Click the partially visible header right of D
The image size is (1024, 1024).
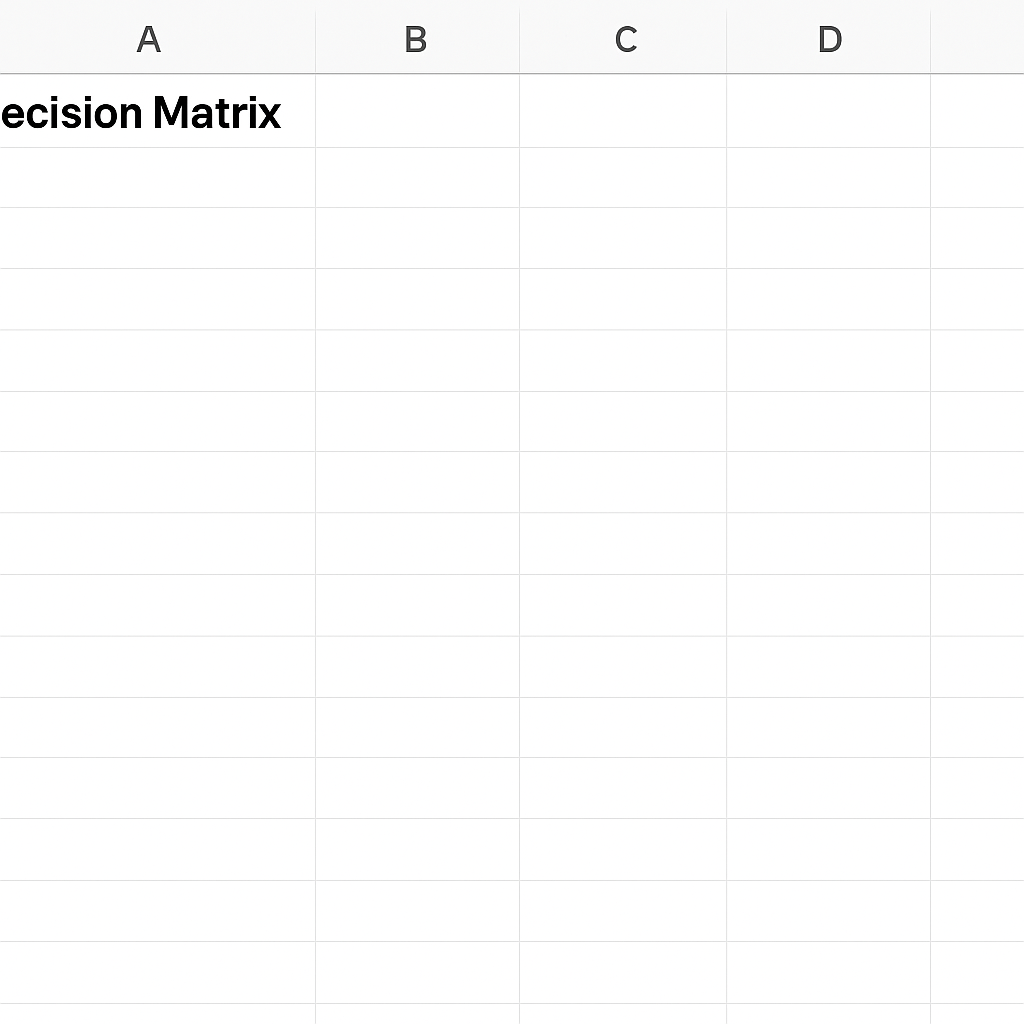tap(978, 40)
